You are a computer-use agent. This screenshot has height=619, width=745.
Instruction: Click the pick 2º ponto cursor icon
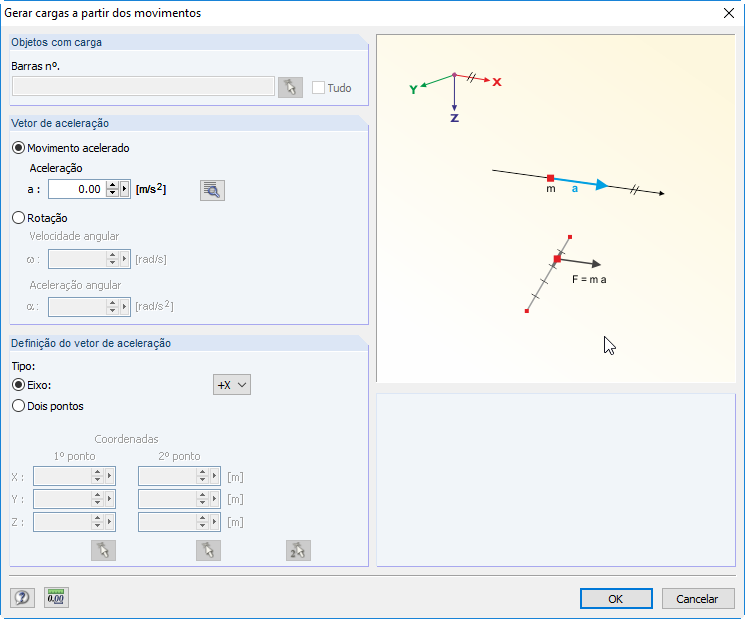point(208,551)
